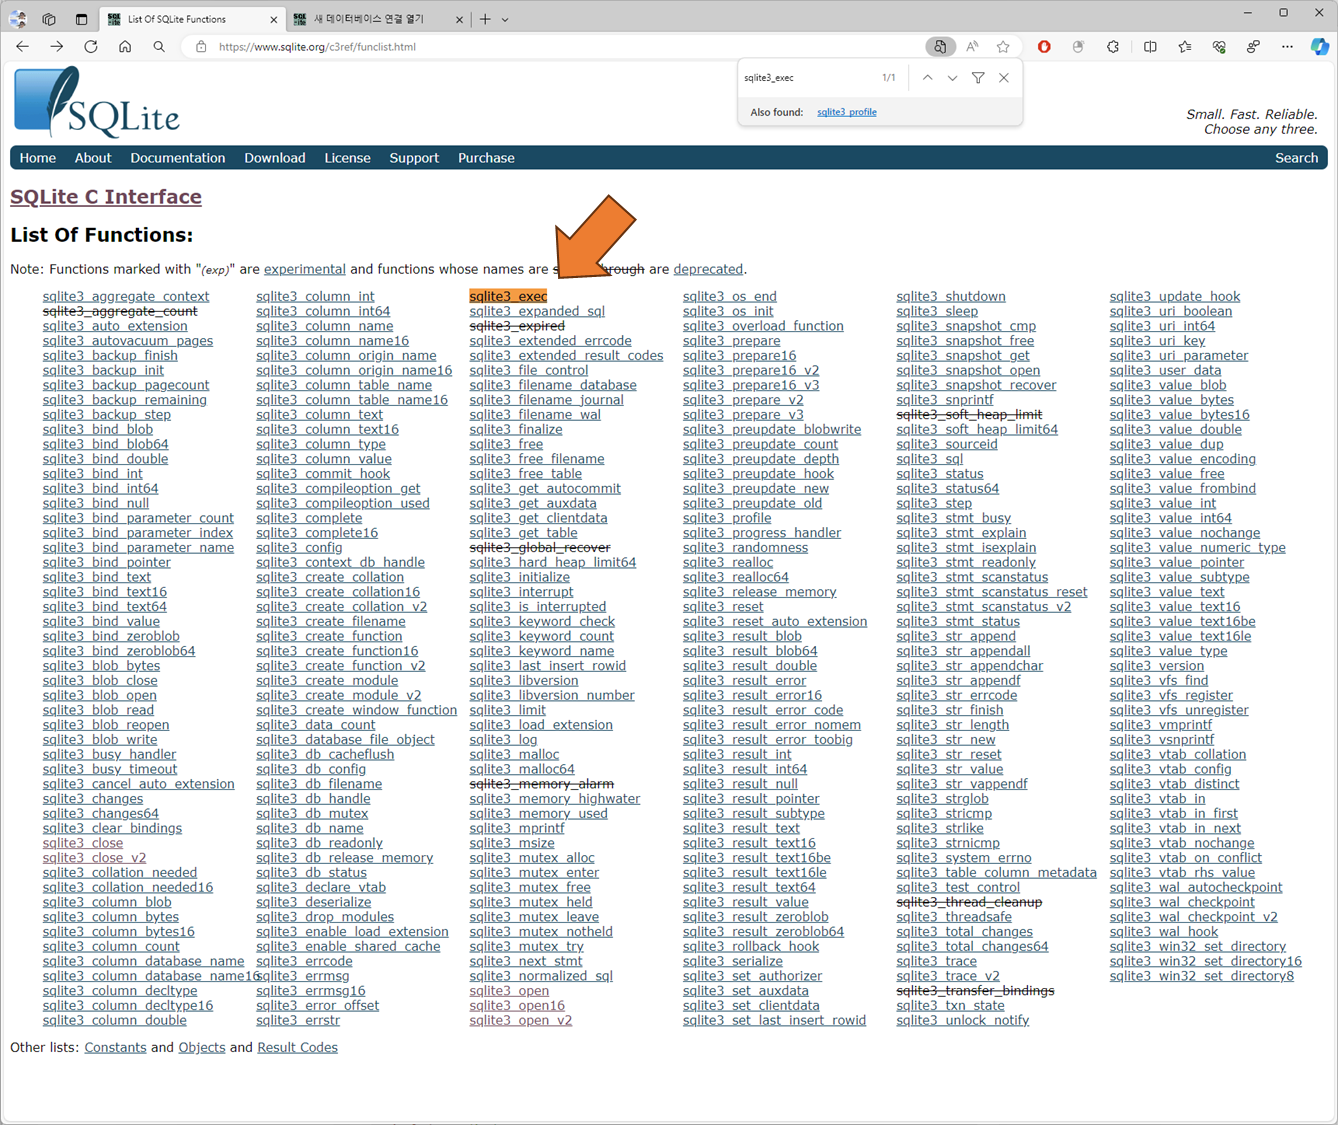Go back to the previous page

22,47
